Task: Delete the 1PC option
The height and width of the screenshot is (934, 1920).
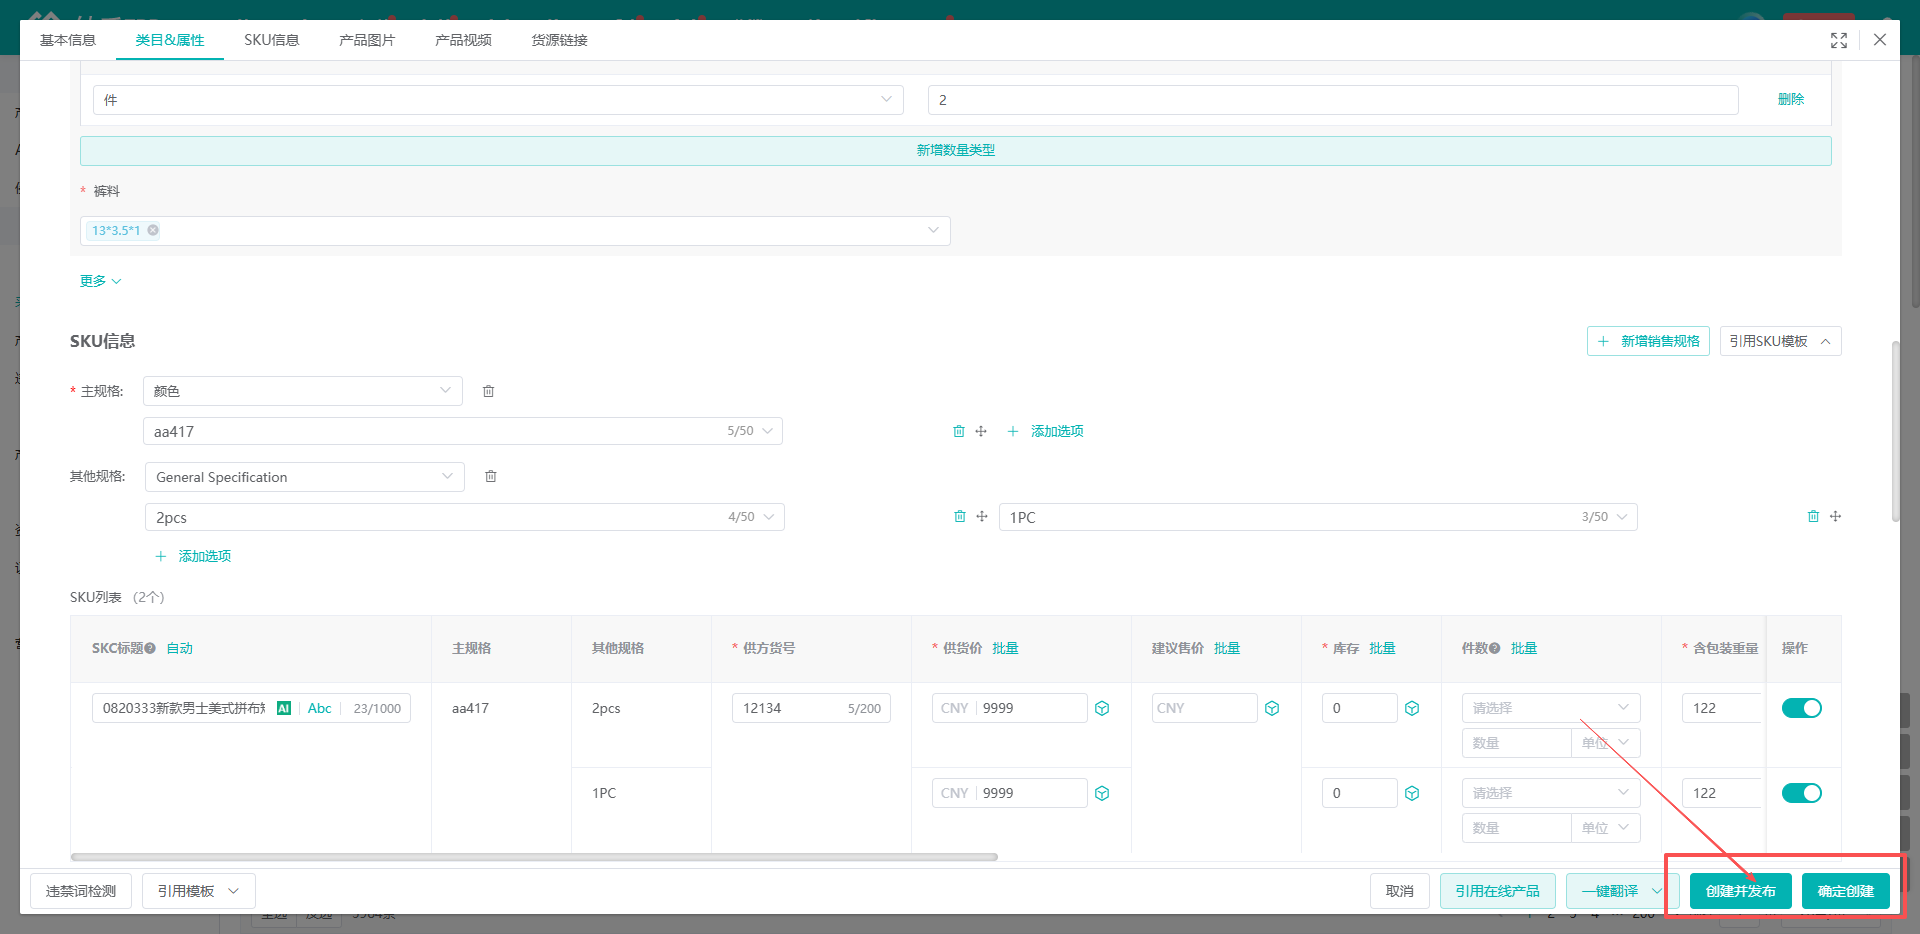Action: pyautogui.click(x=1813, y=517)
